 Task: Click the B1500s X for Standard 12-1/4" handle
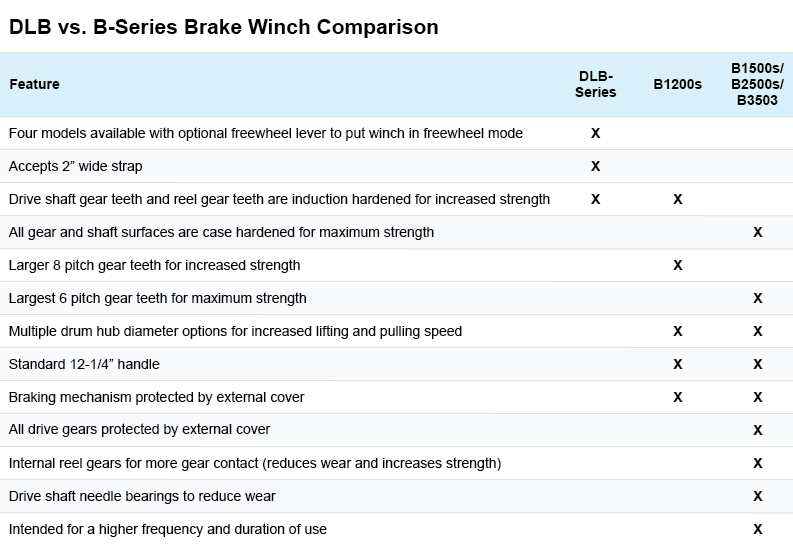pos(758,364)
